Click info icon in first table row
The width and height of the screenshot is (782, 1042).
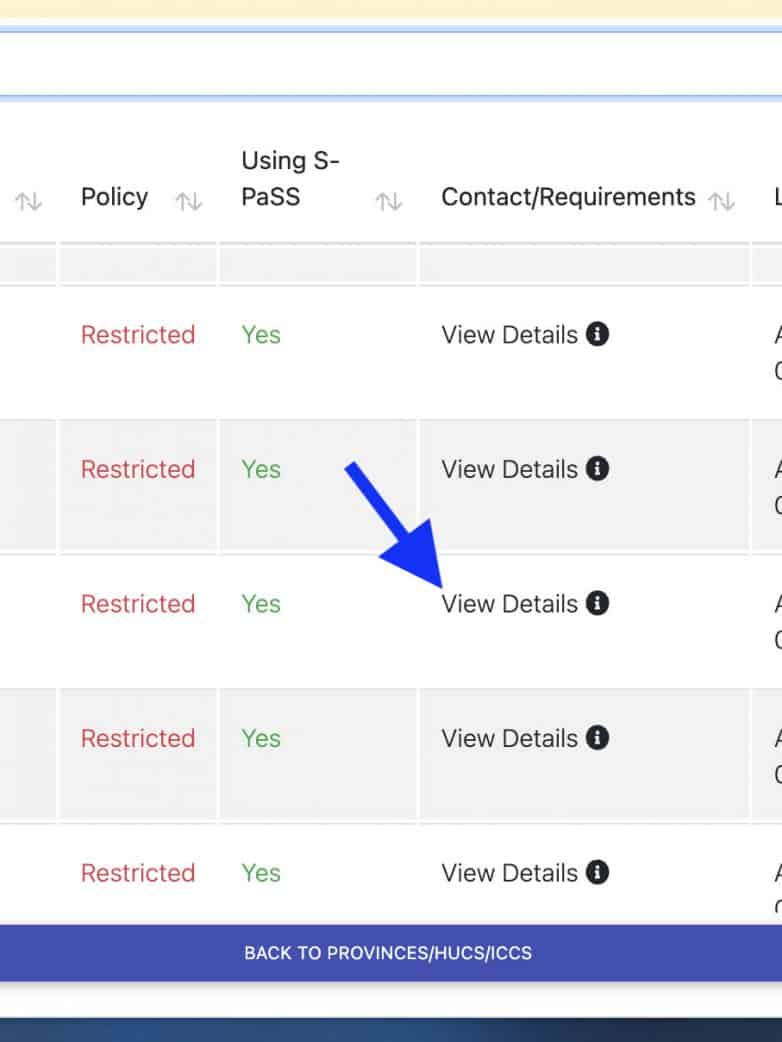(x=597, y=334)
